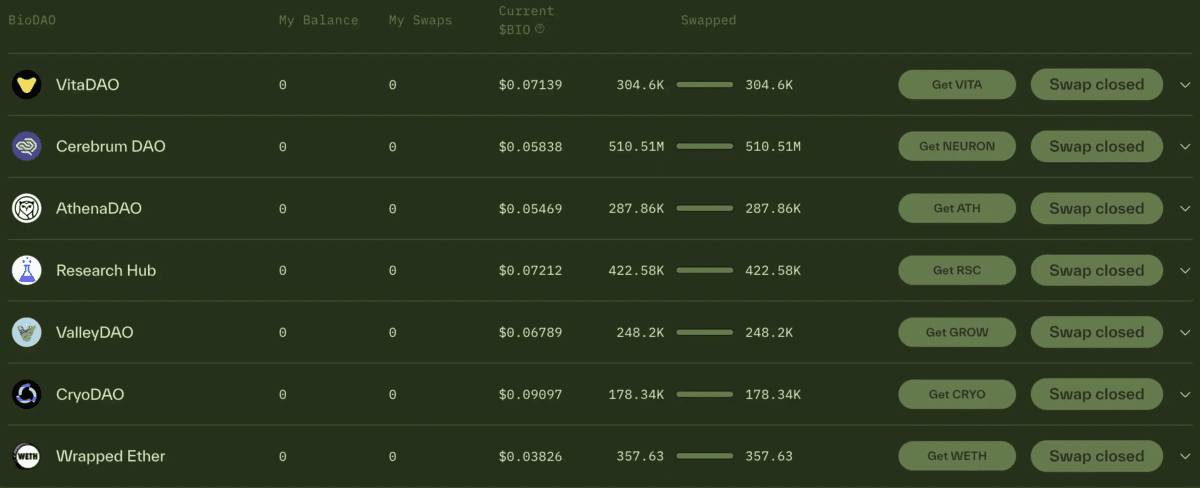
Task: Click Swap closed button for AthenaDAO
Action: click(x=1096, y=209)
